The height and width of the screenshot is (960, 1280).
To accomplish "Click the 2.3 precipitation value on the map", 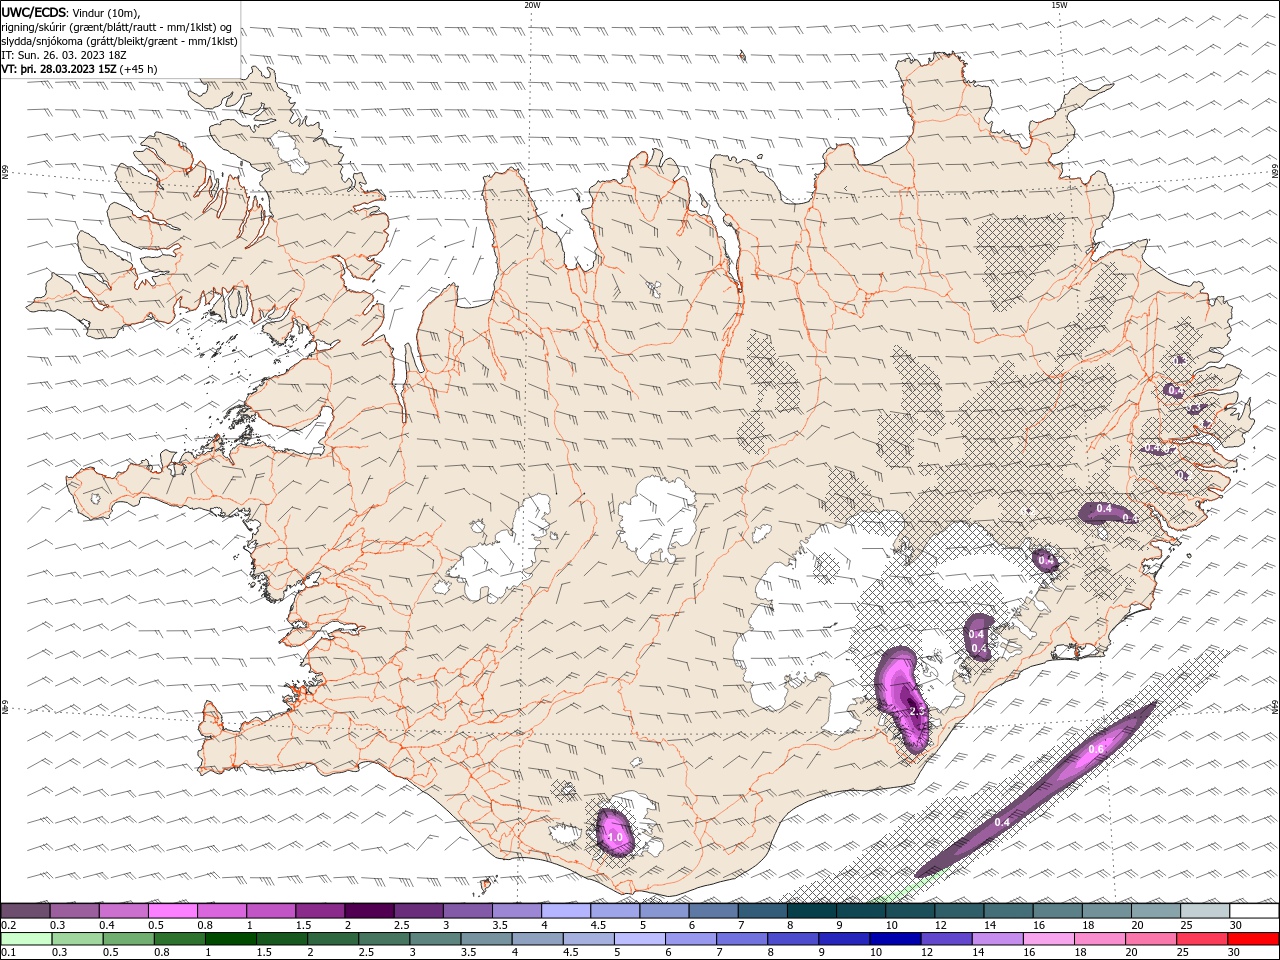I will 918,711.
